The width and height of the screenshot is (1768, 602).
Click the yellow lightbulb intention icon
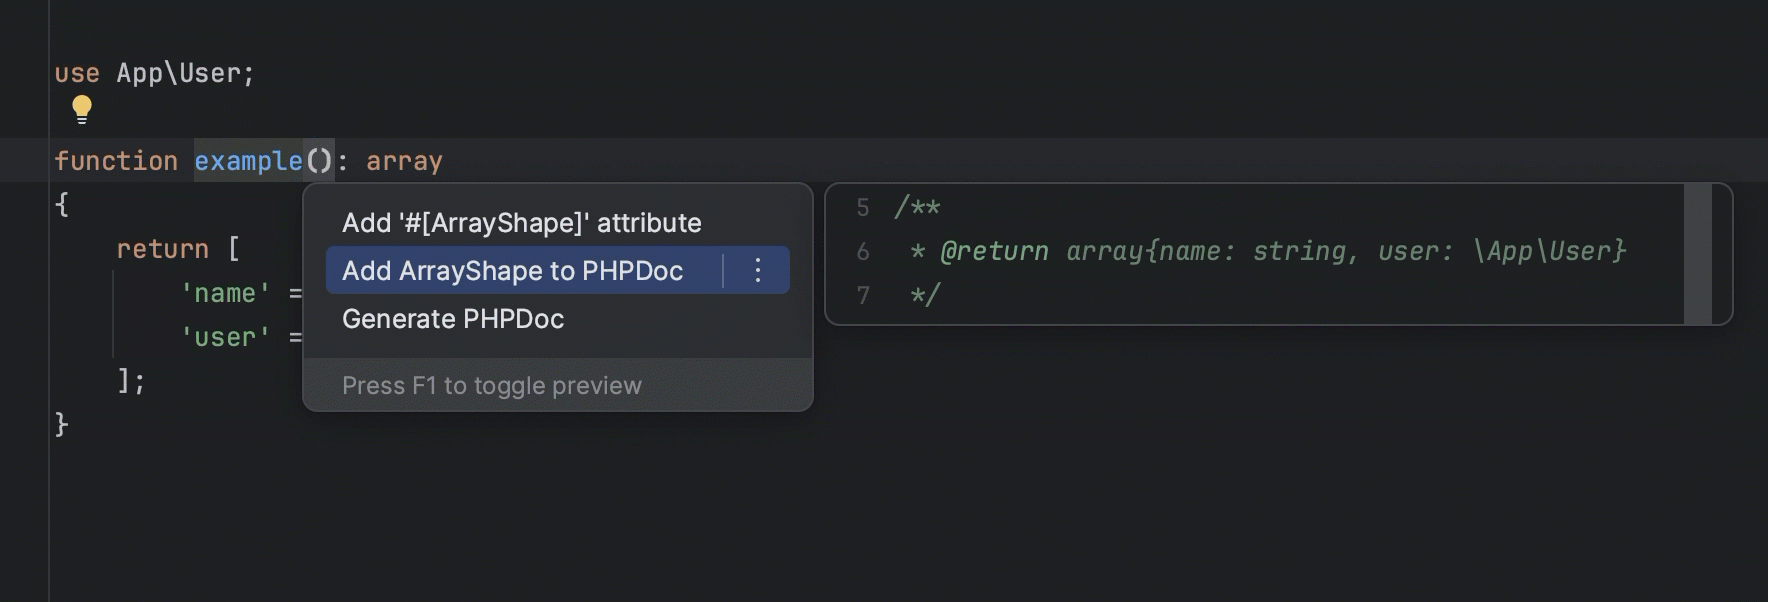(82, 109)
